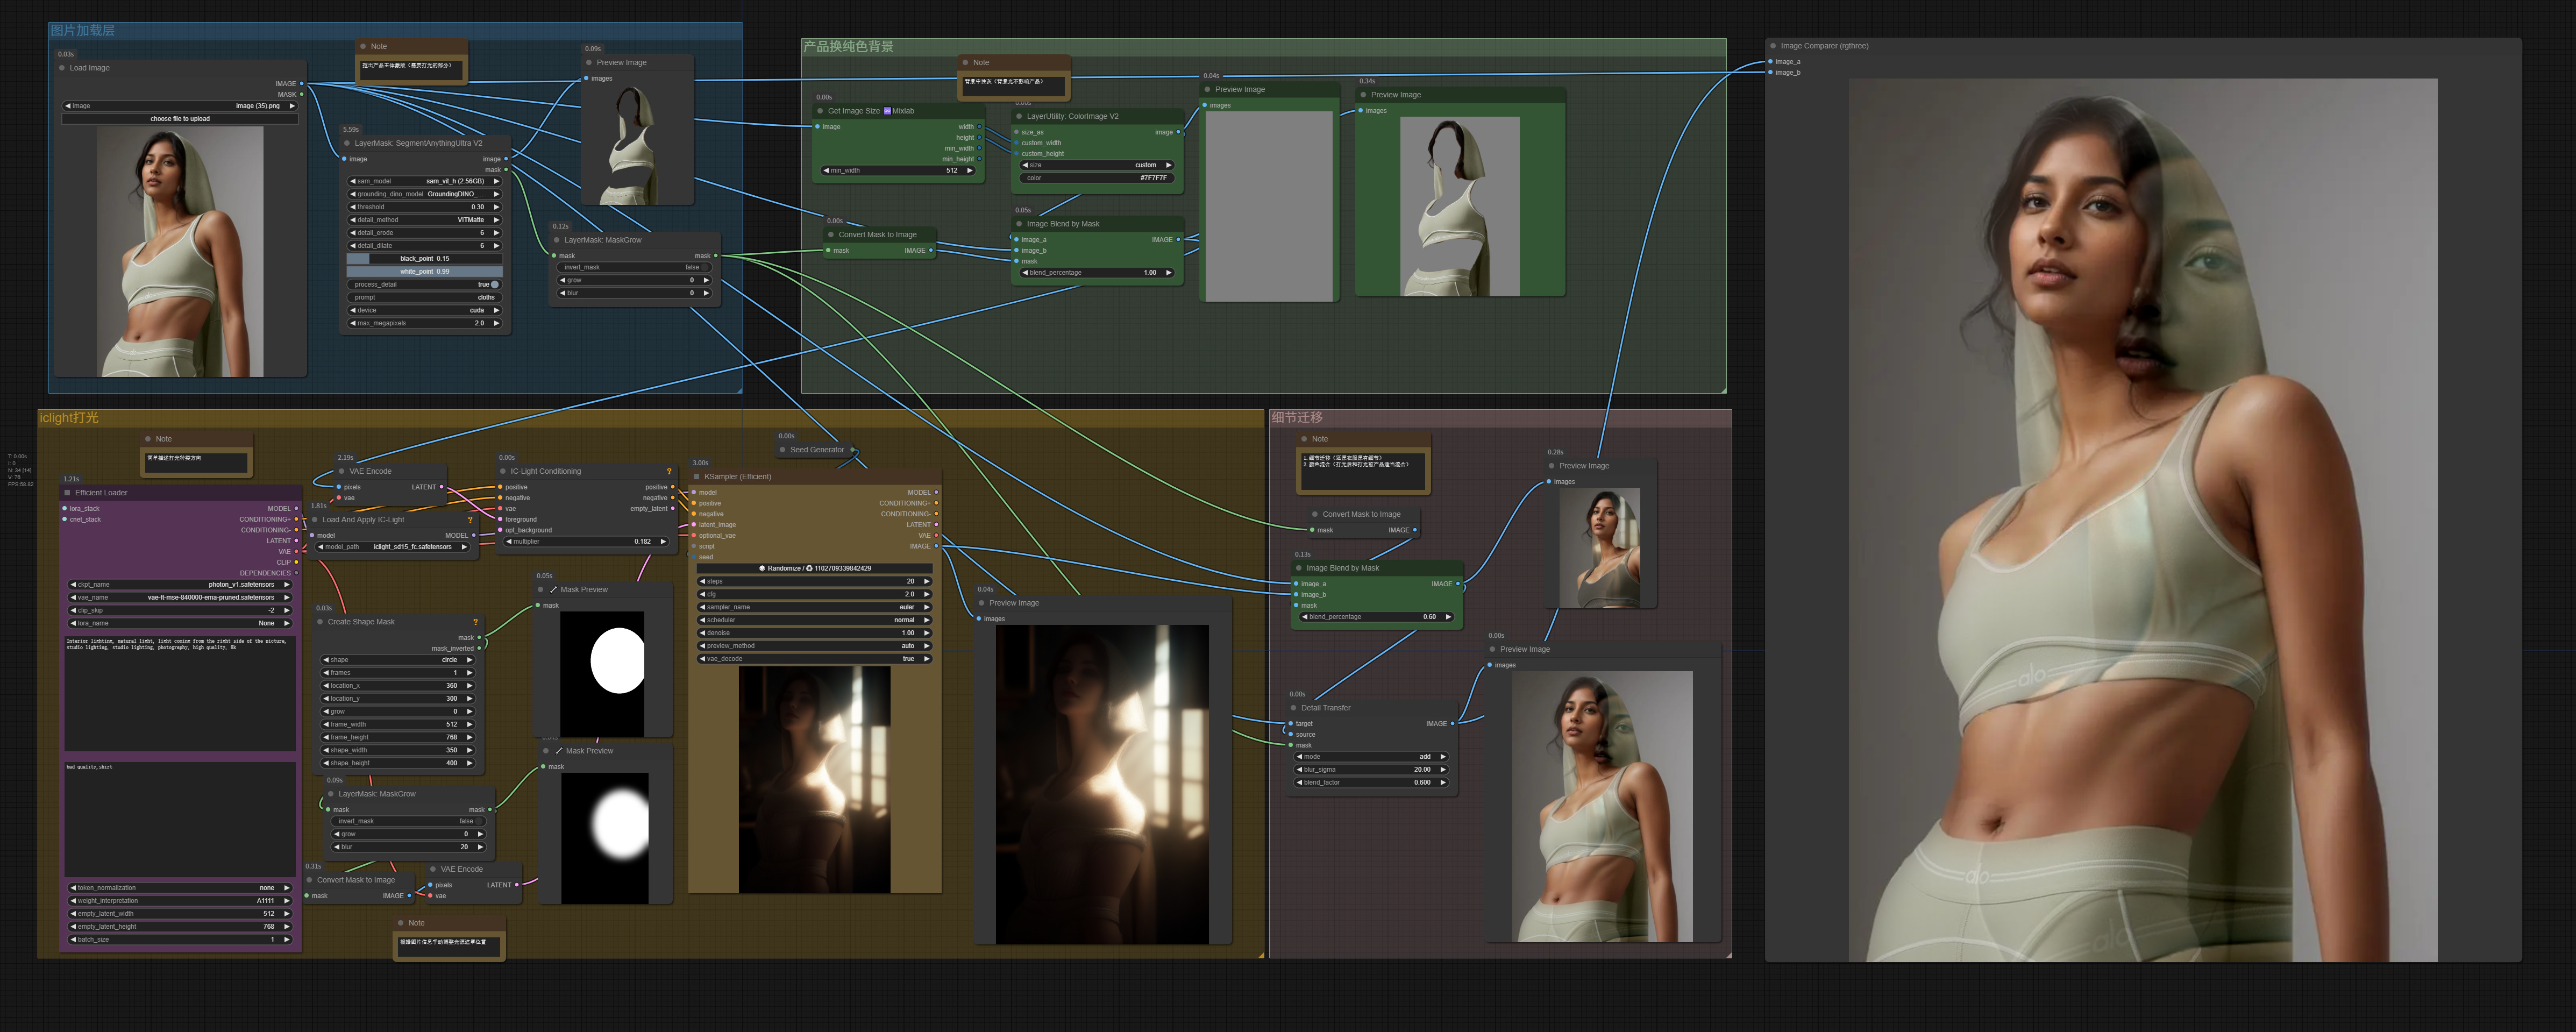Open the mode selector in Detail Transfer node
The width and height of the screenshot is (2576, 1032).
pyautogui.click(x=1370, y=756)
